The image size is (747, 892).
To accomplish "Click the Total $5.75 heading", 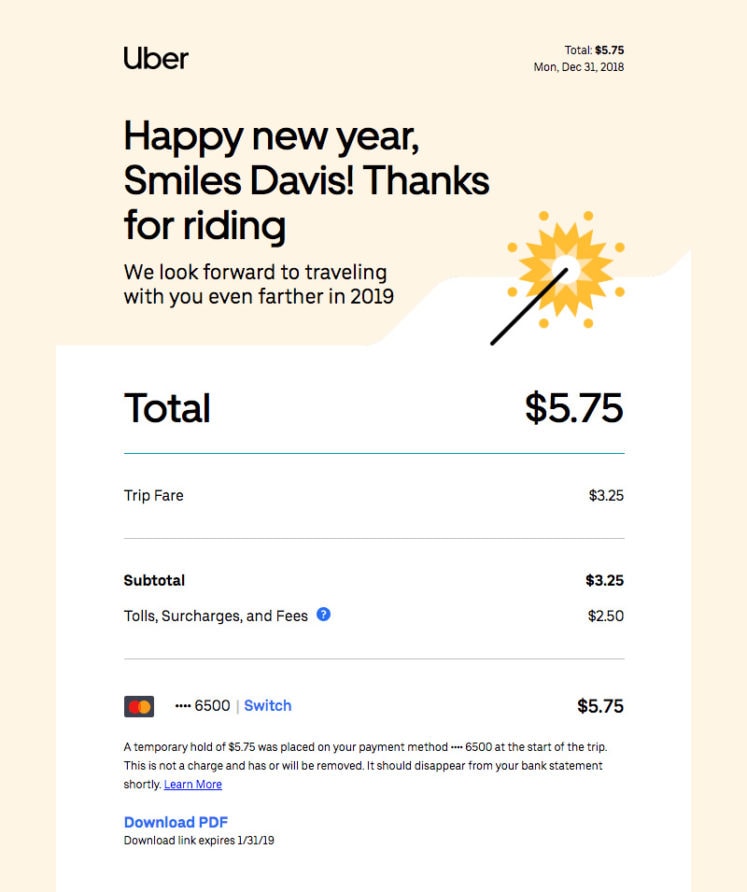I will click(166, 408).
